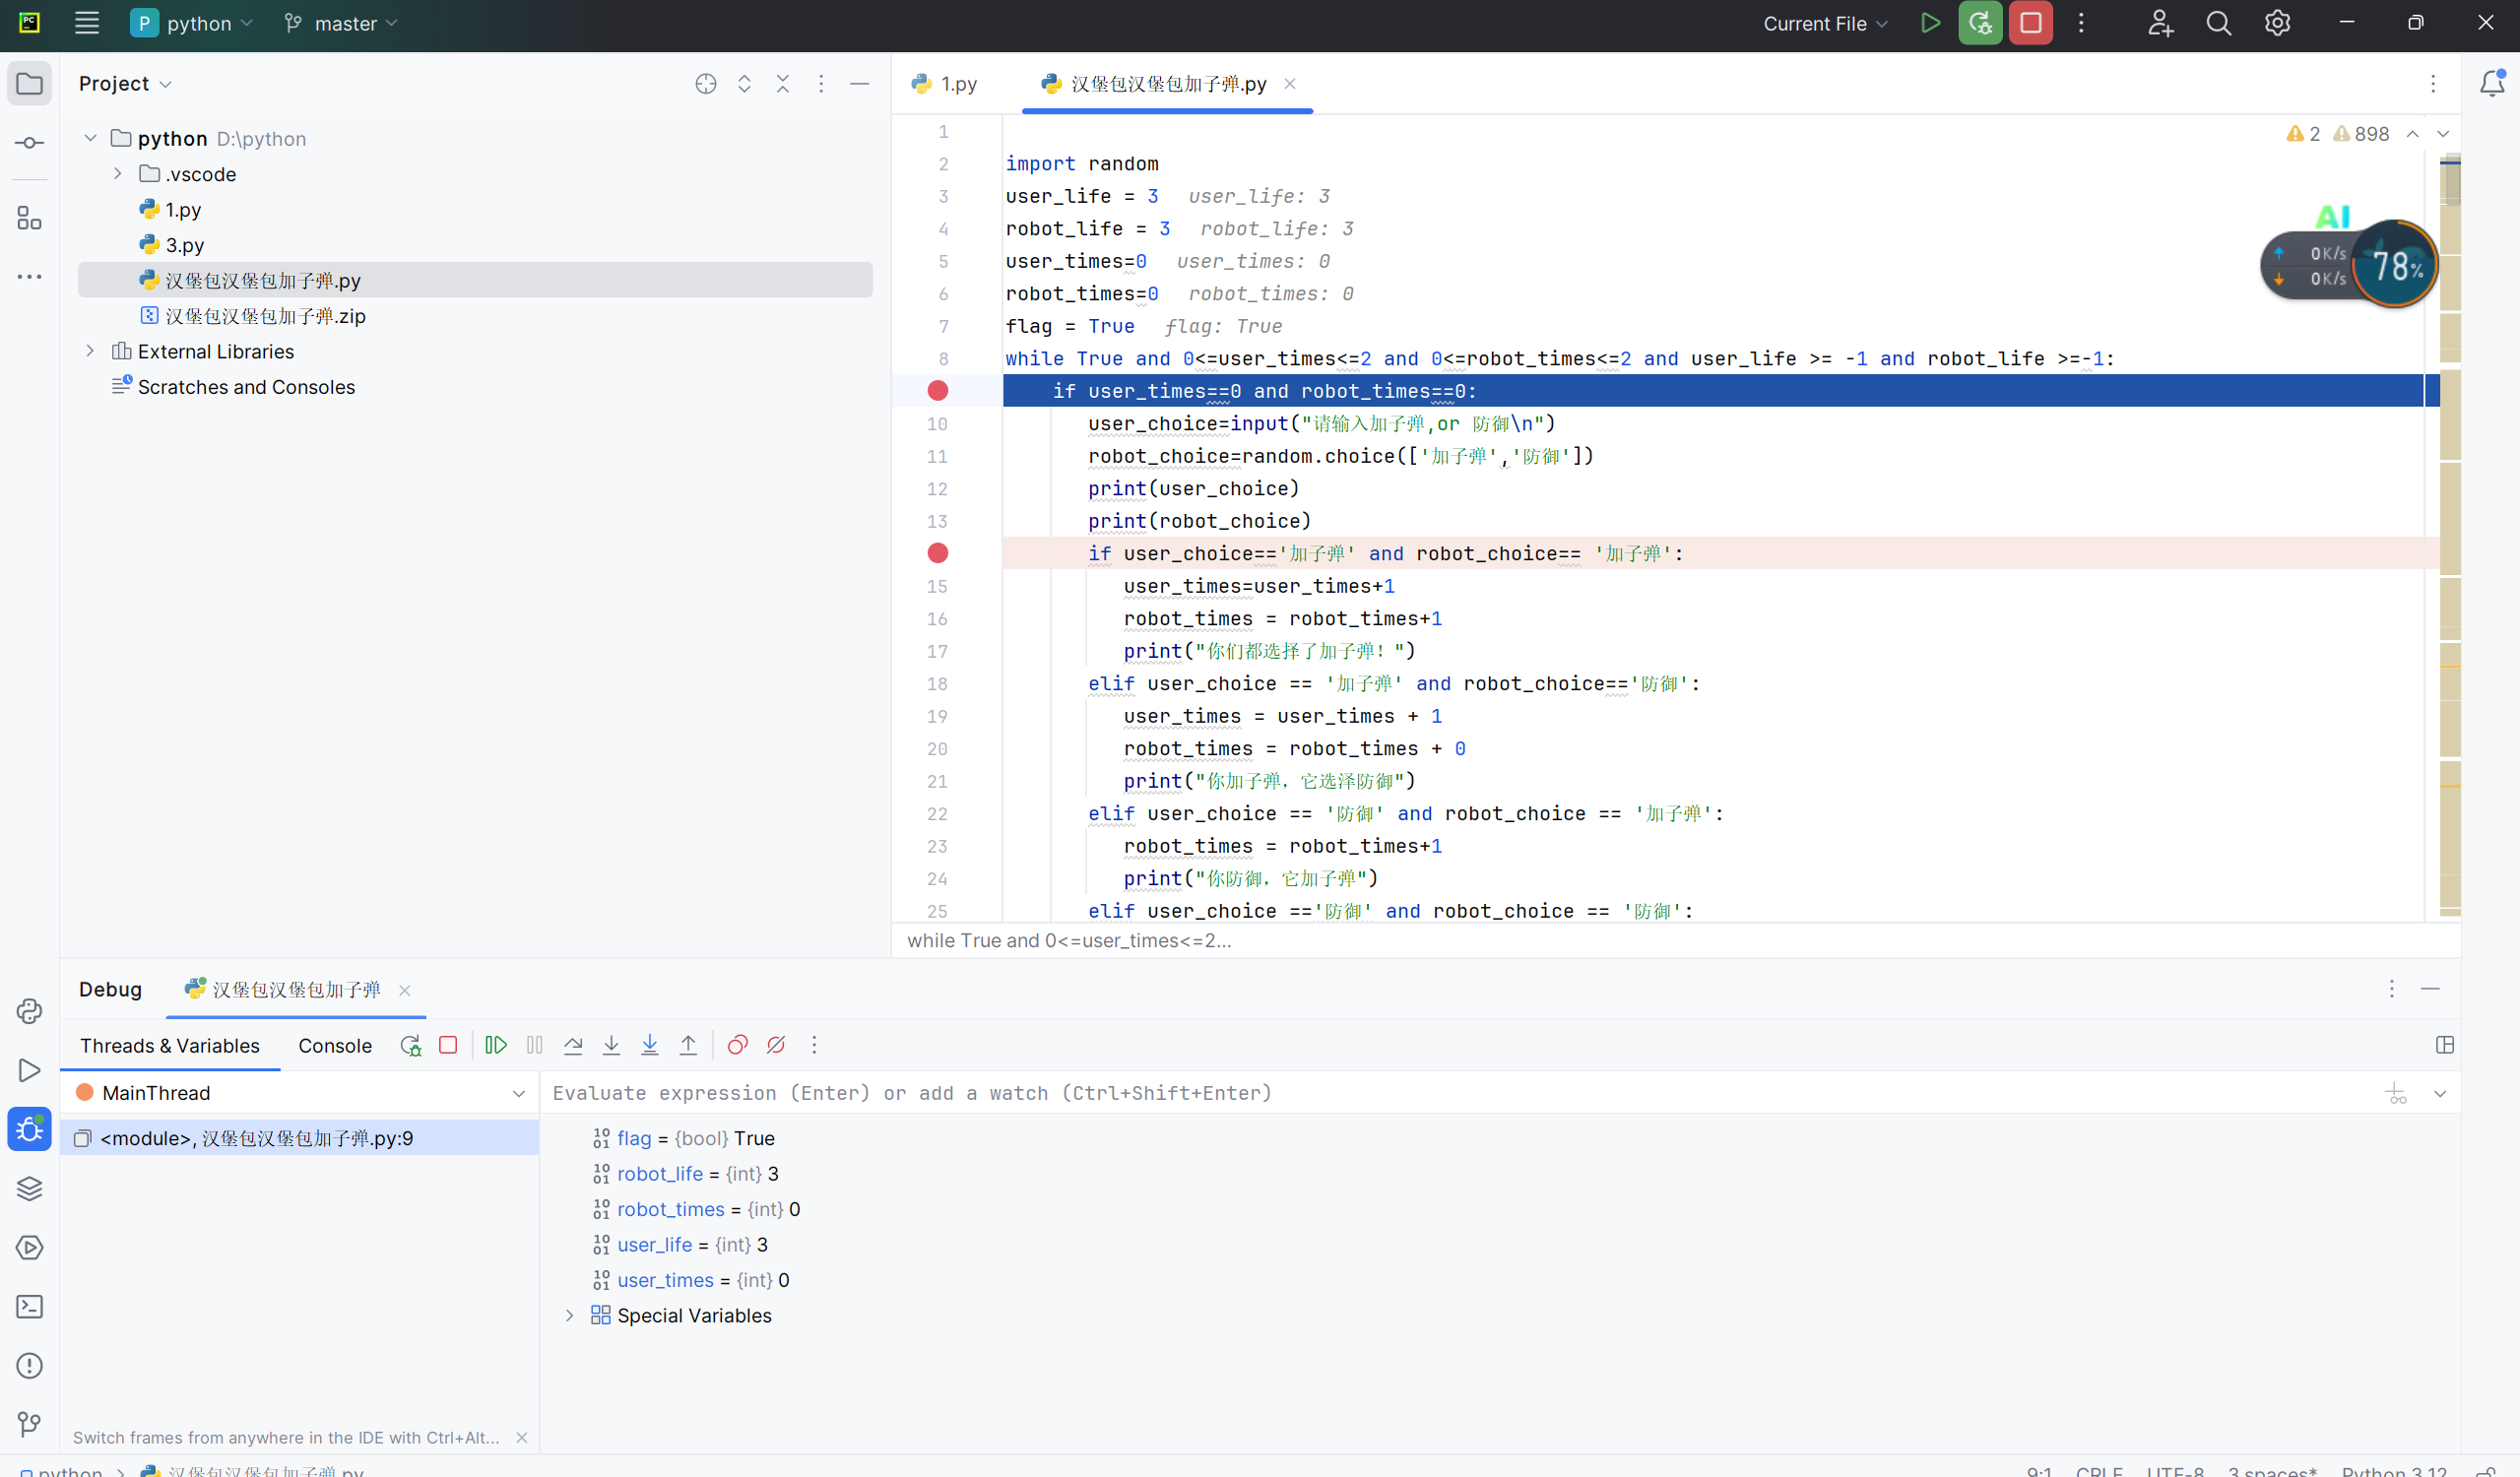Collapse all items in Project panel
This screenshot has height=1477, width=2520.
click(x=783, y=84)
